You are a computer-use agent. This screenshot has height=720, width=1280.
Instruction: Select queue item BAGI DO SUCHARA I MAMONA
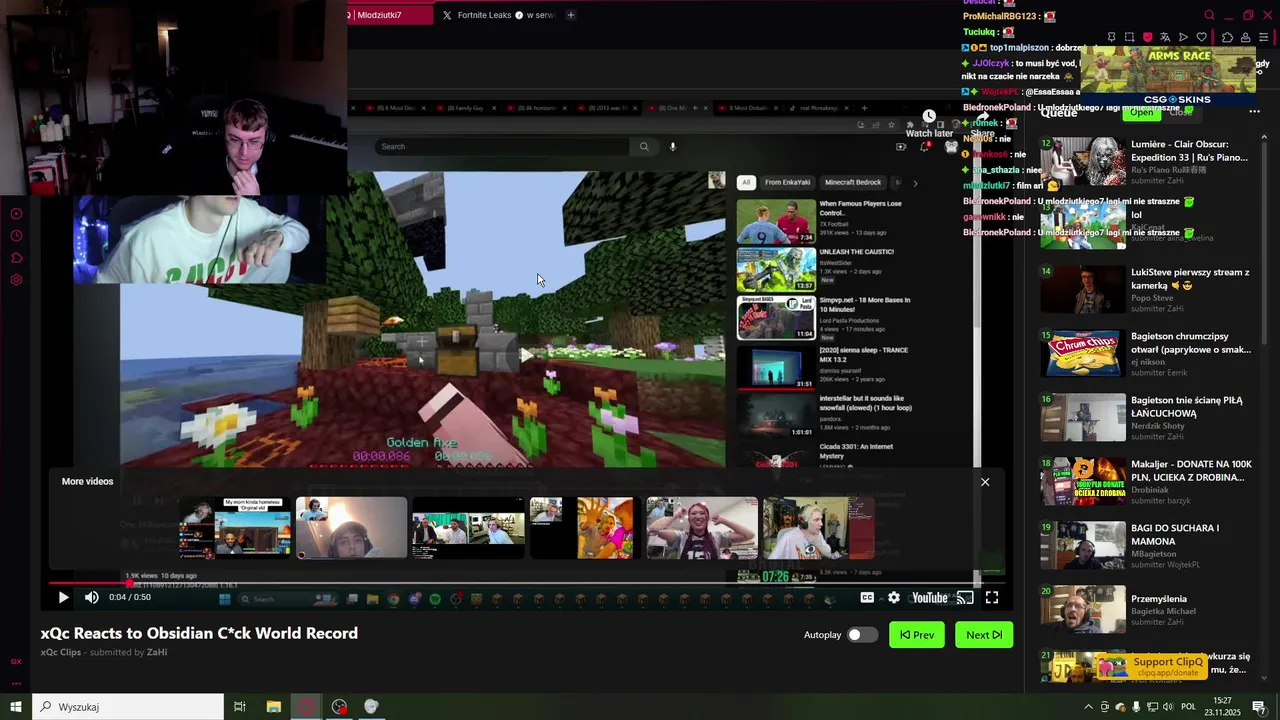(x=1147, y=545)
